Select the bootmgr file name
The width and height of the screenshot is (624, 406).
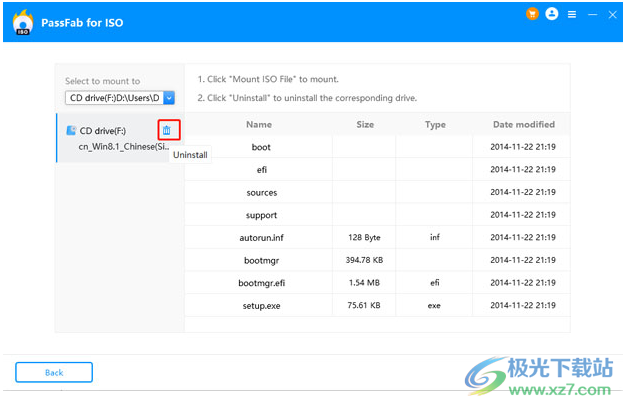click(x=261, y=260)
